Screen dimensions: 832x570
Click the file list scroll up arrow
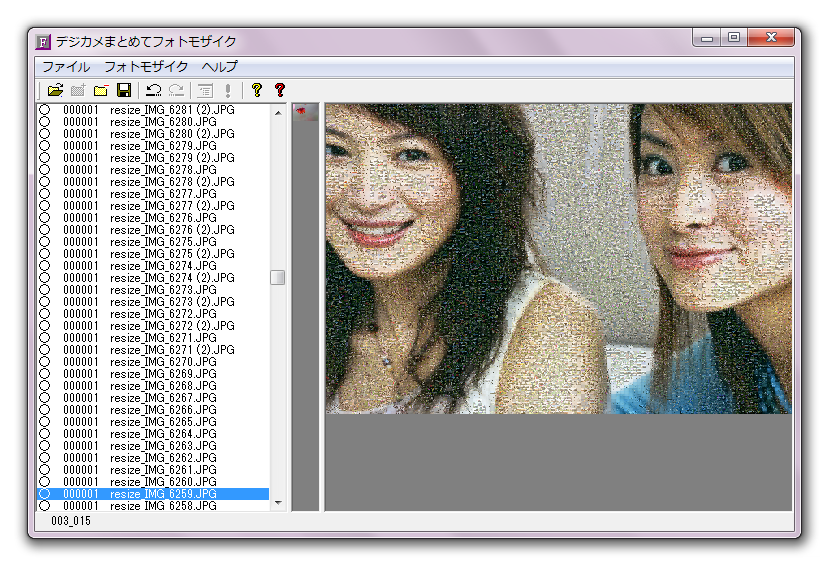point(278,113)
